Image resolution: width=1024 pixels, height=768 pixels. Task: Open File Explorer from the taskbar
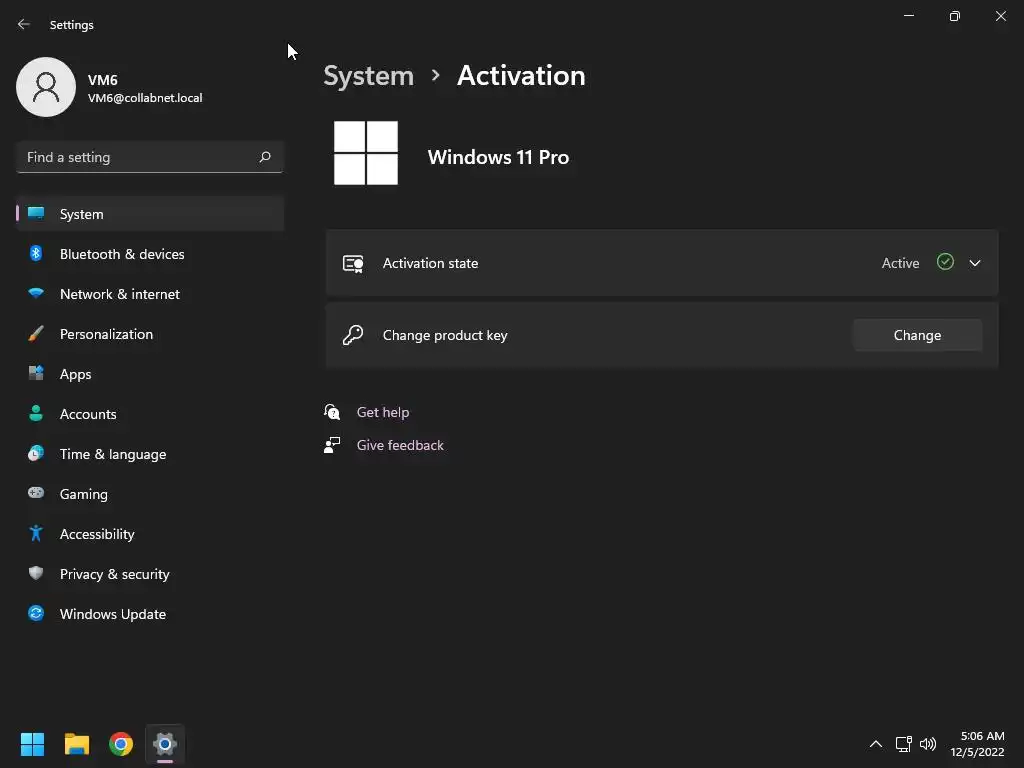tap(77, 744)
